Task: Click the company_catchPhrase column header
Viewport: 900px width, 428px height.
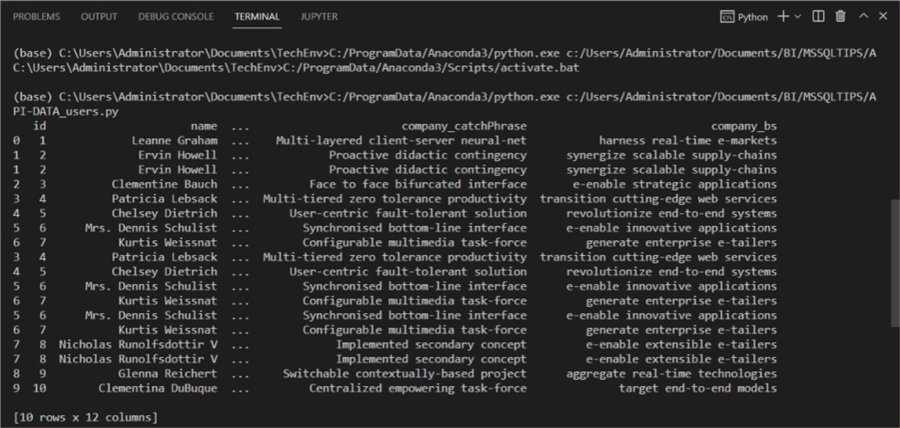Action: (464, 127)
